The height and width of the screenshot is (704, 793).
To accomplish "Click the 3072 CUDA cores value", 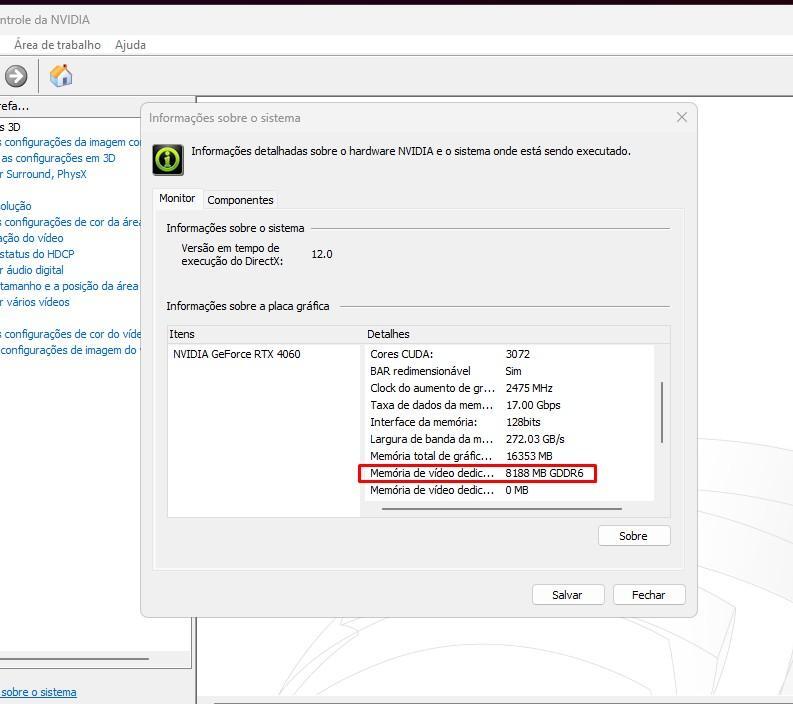I will pos(518,354).
